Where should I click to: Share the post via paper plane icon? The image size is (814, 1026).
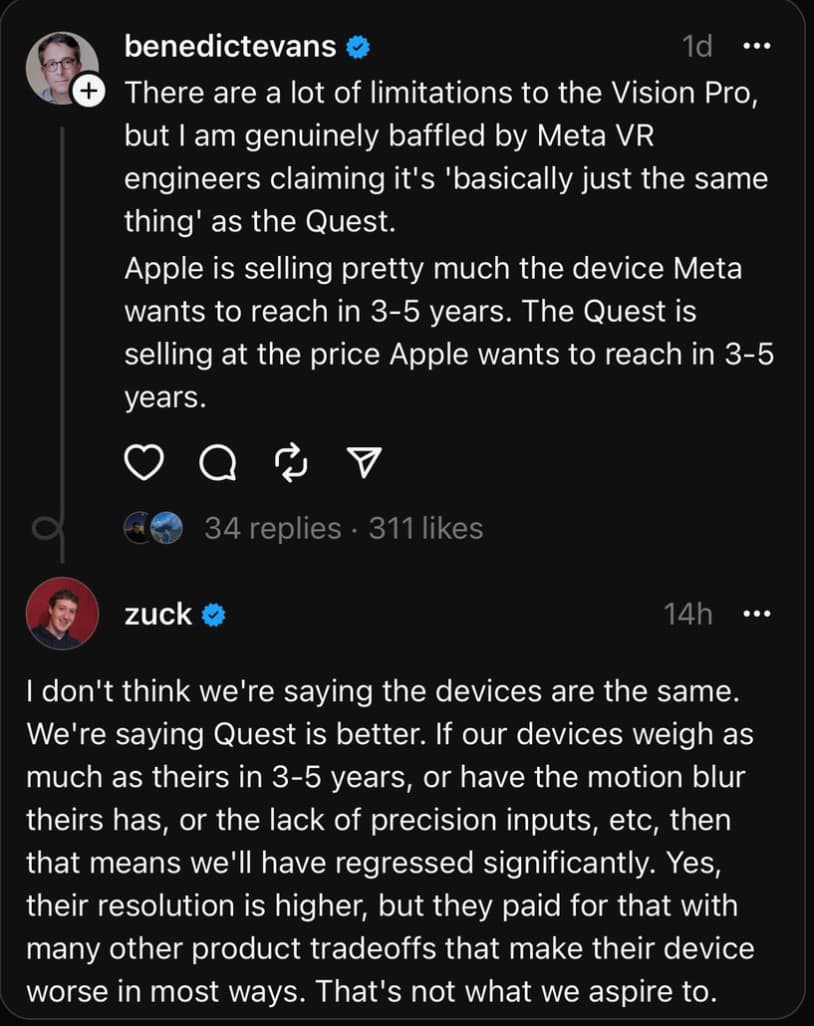tap(364, 461)
